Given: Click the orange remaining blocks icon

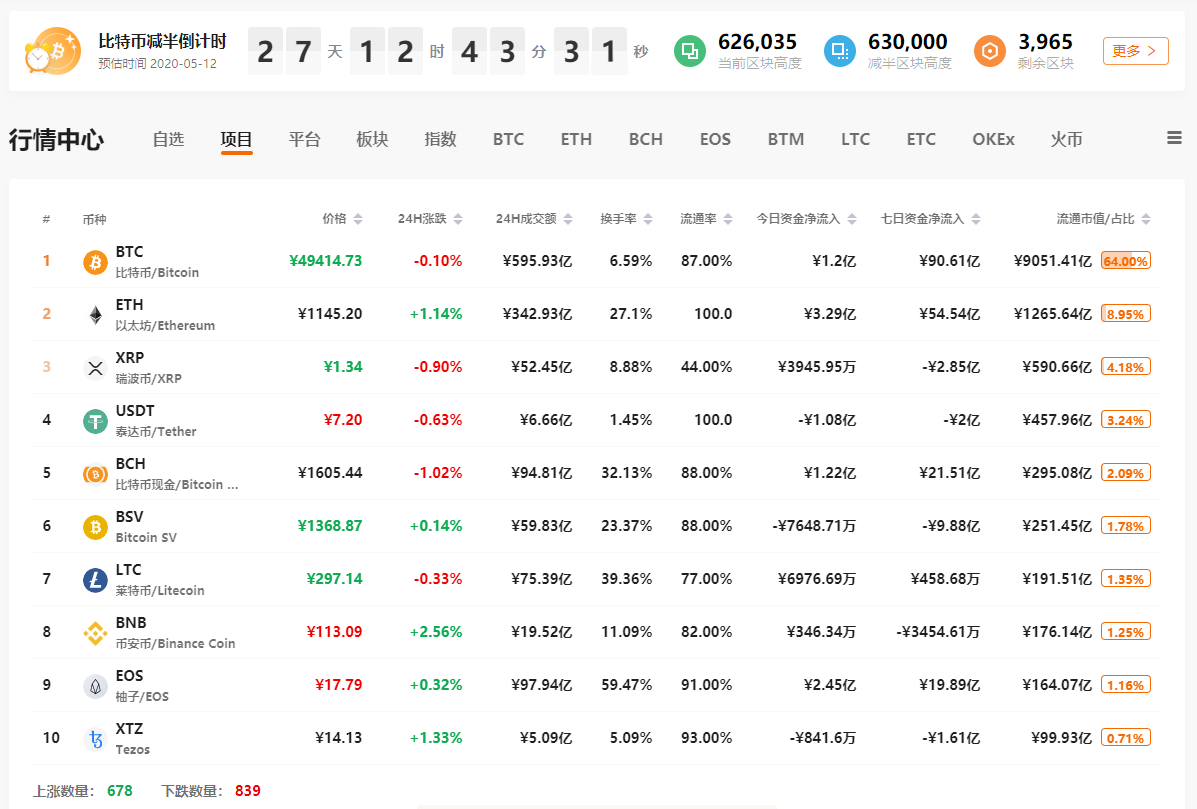Looking at the screenshot, I should [989, 51].
